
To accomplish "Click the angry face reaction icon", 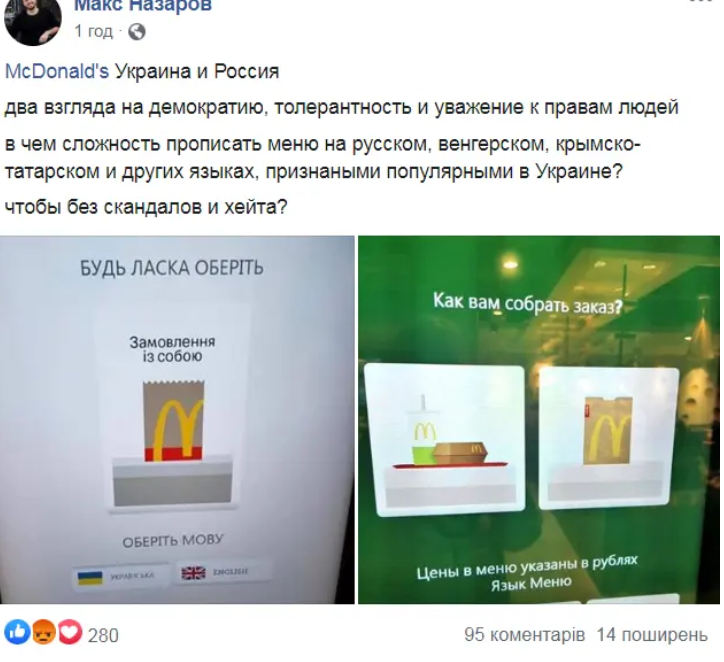I will 43,632.
